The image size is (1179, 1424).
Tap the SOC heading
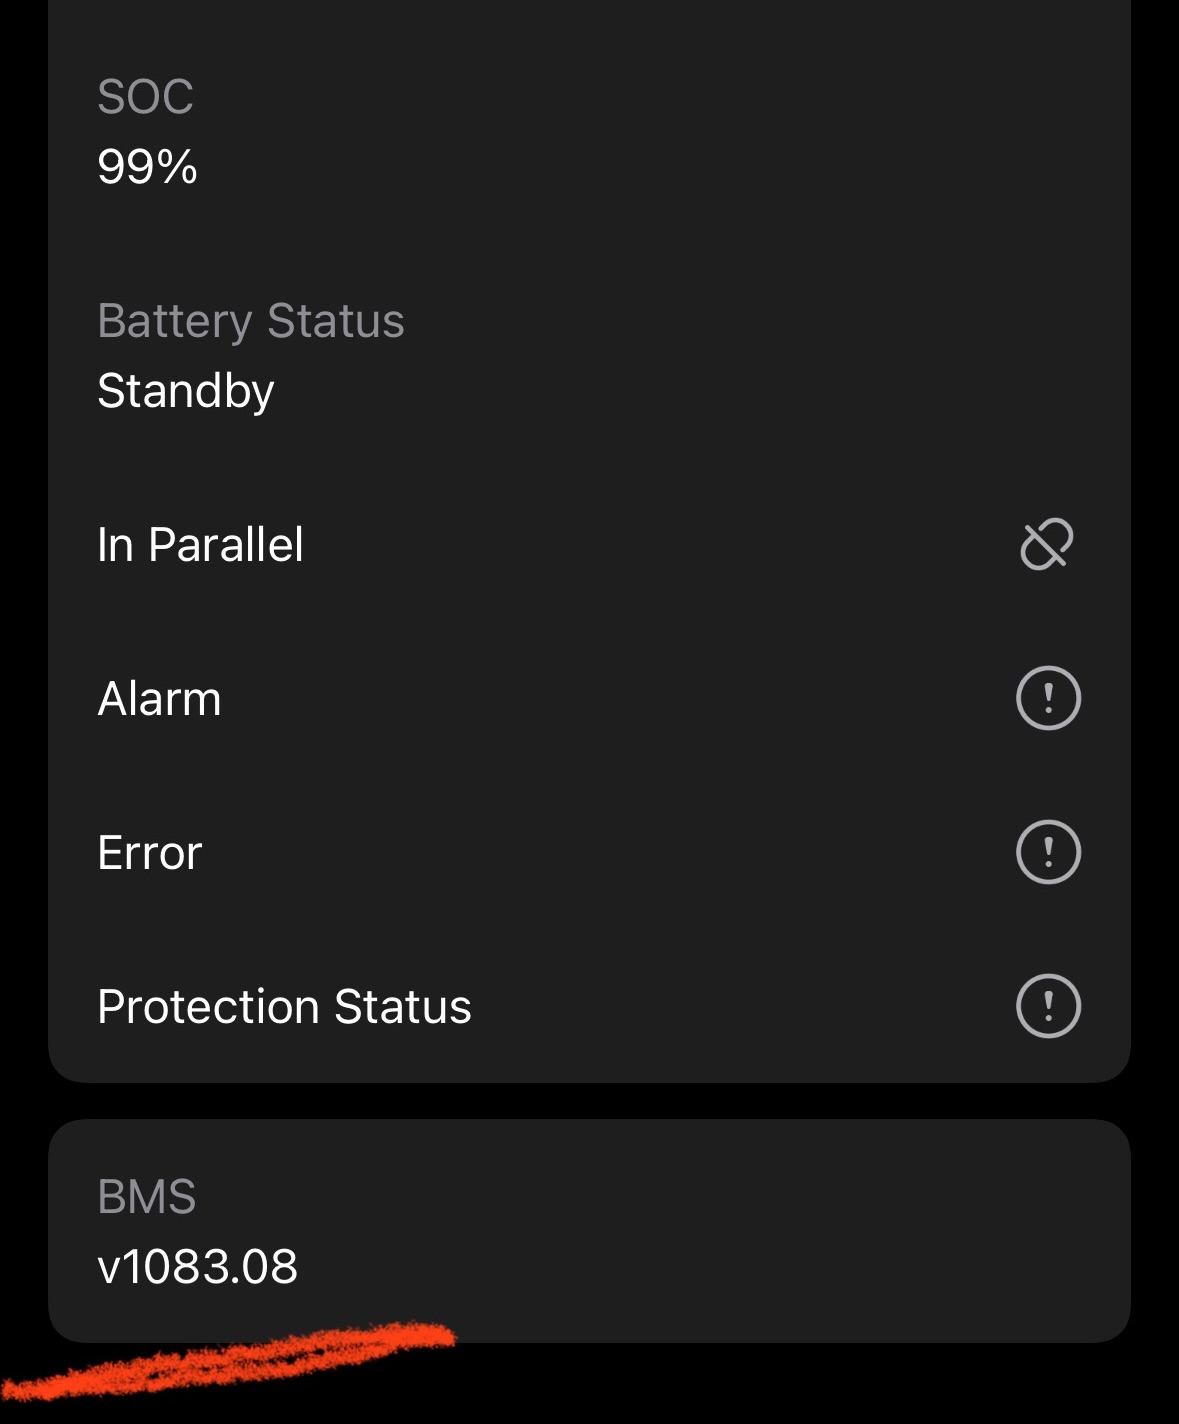pos(145,97)
